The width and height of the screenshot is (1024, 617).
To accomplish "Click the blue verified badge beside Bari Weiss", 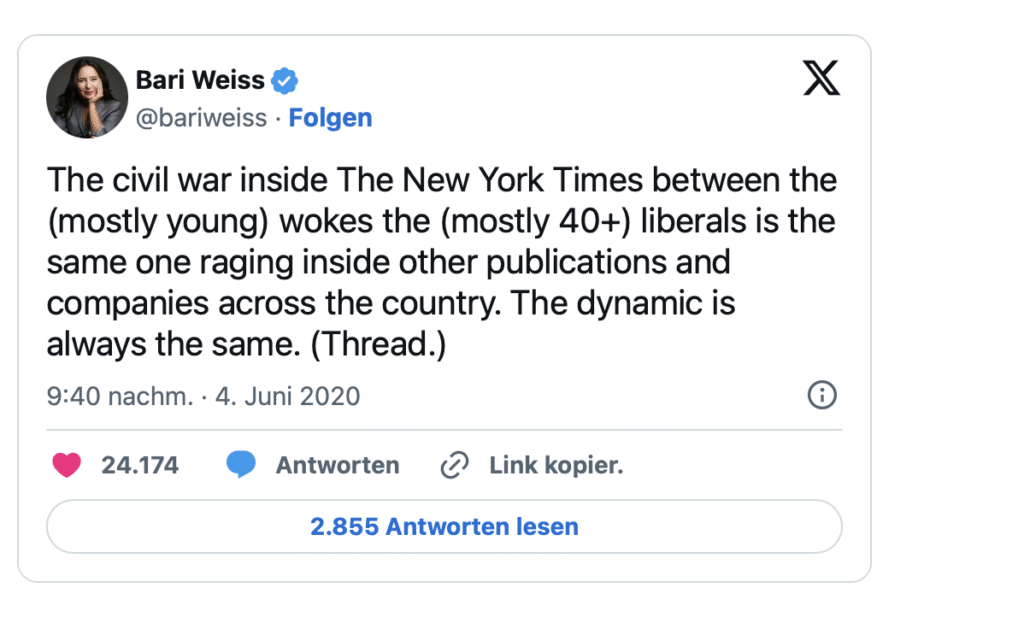I will (x=286, y=80).
